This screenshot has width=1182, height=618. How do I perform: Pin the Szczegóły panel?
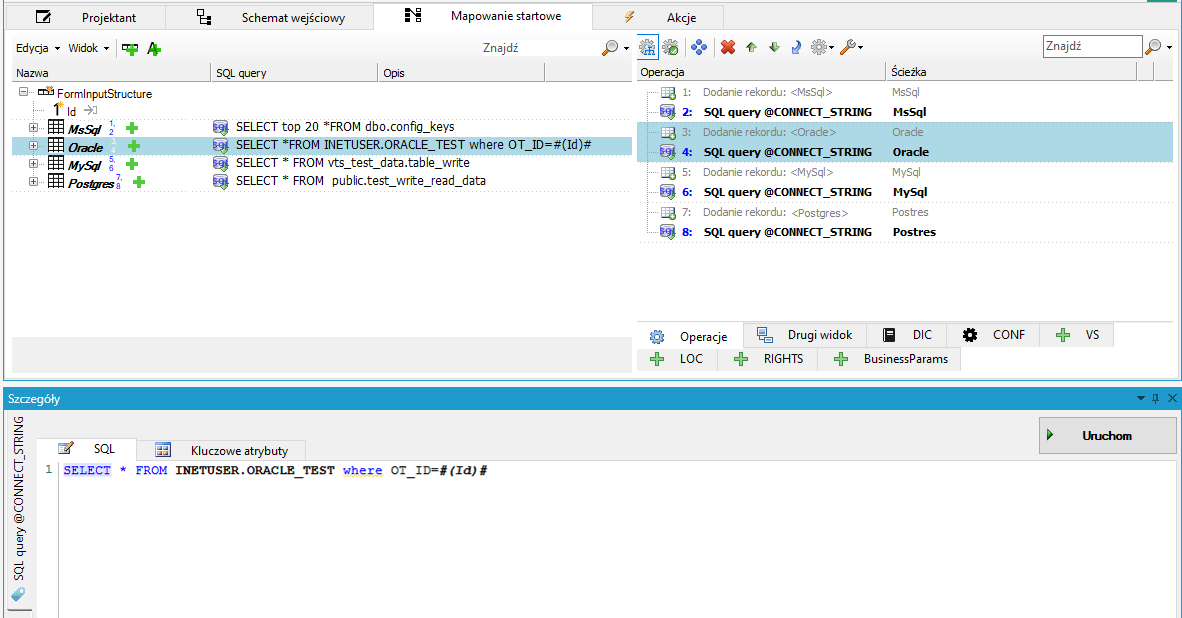tap(1156, 398)
